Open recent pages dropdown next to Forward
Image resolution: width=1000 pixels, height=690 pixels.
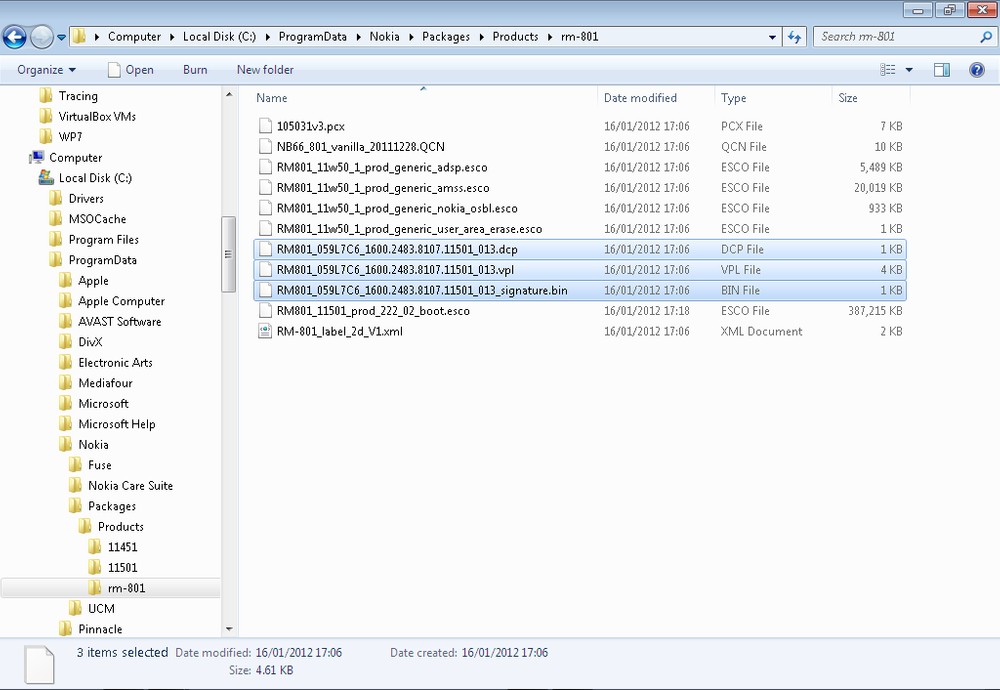61,37
